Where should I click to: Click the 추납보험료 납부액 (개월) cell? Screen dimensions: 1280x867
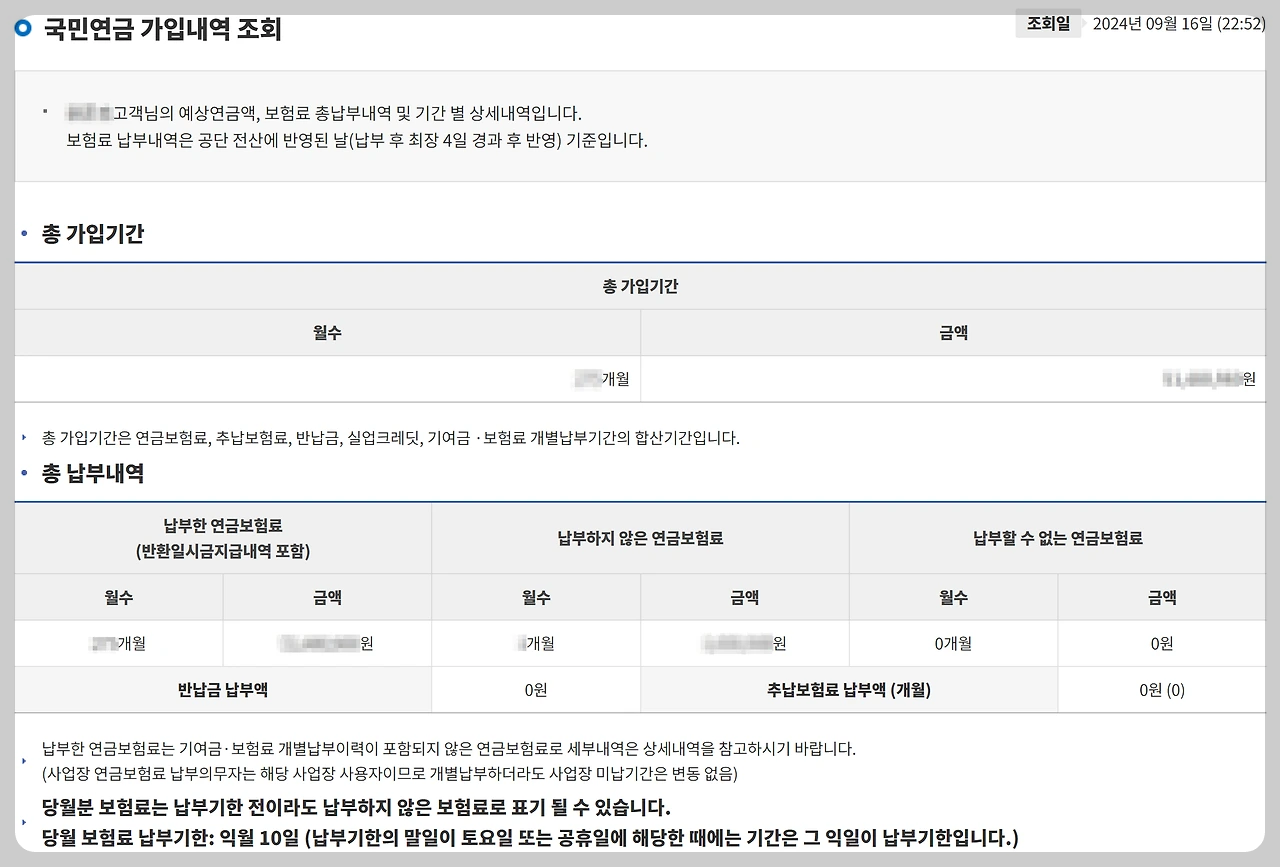848,688
